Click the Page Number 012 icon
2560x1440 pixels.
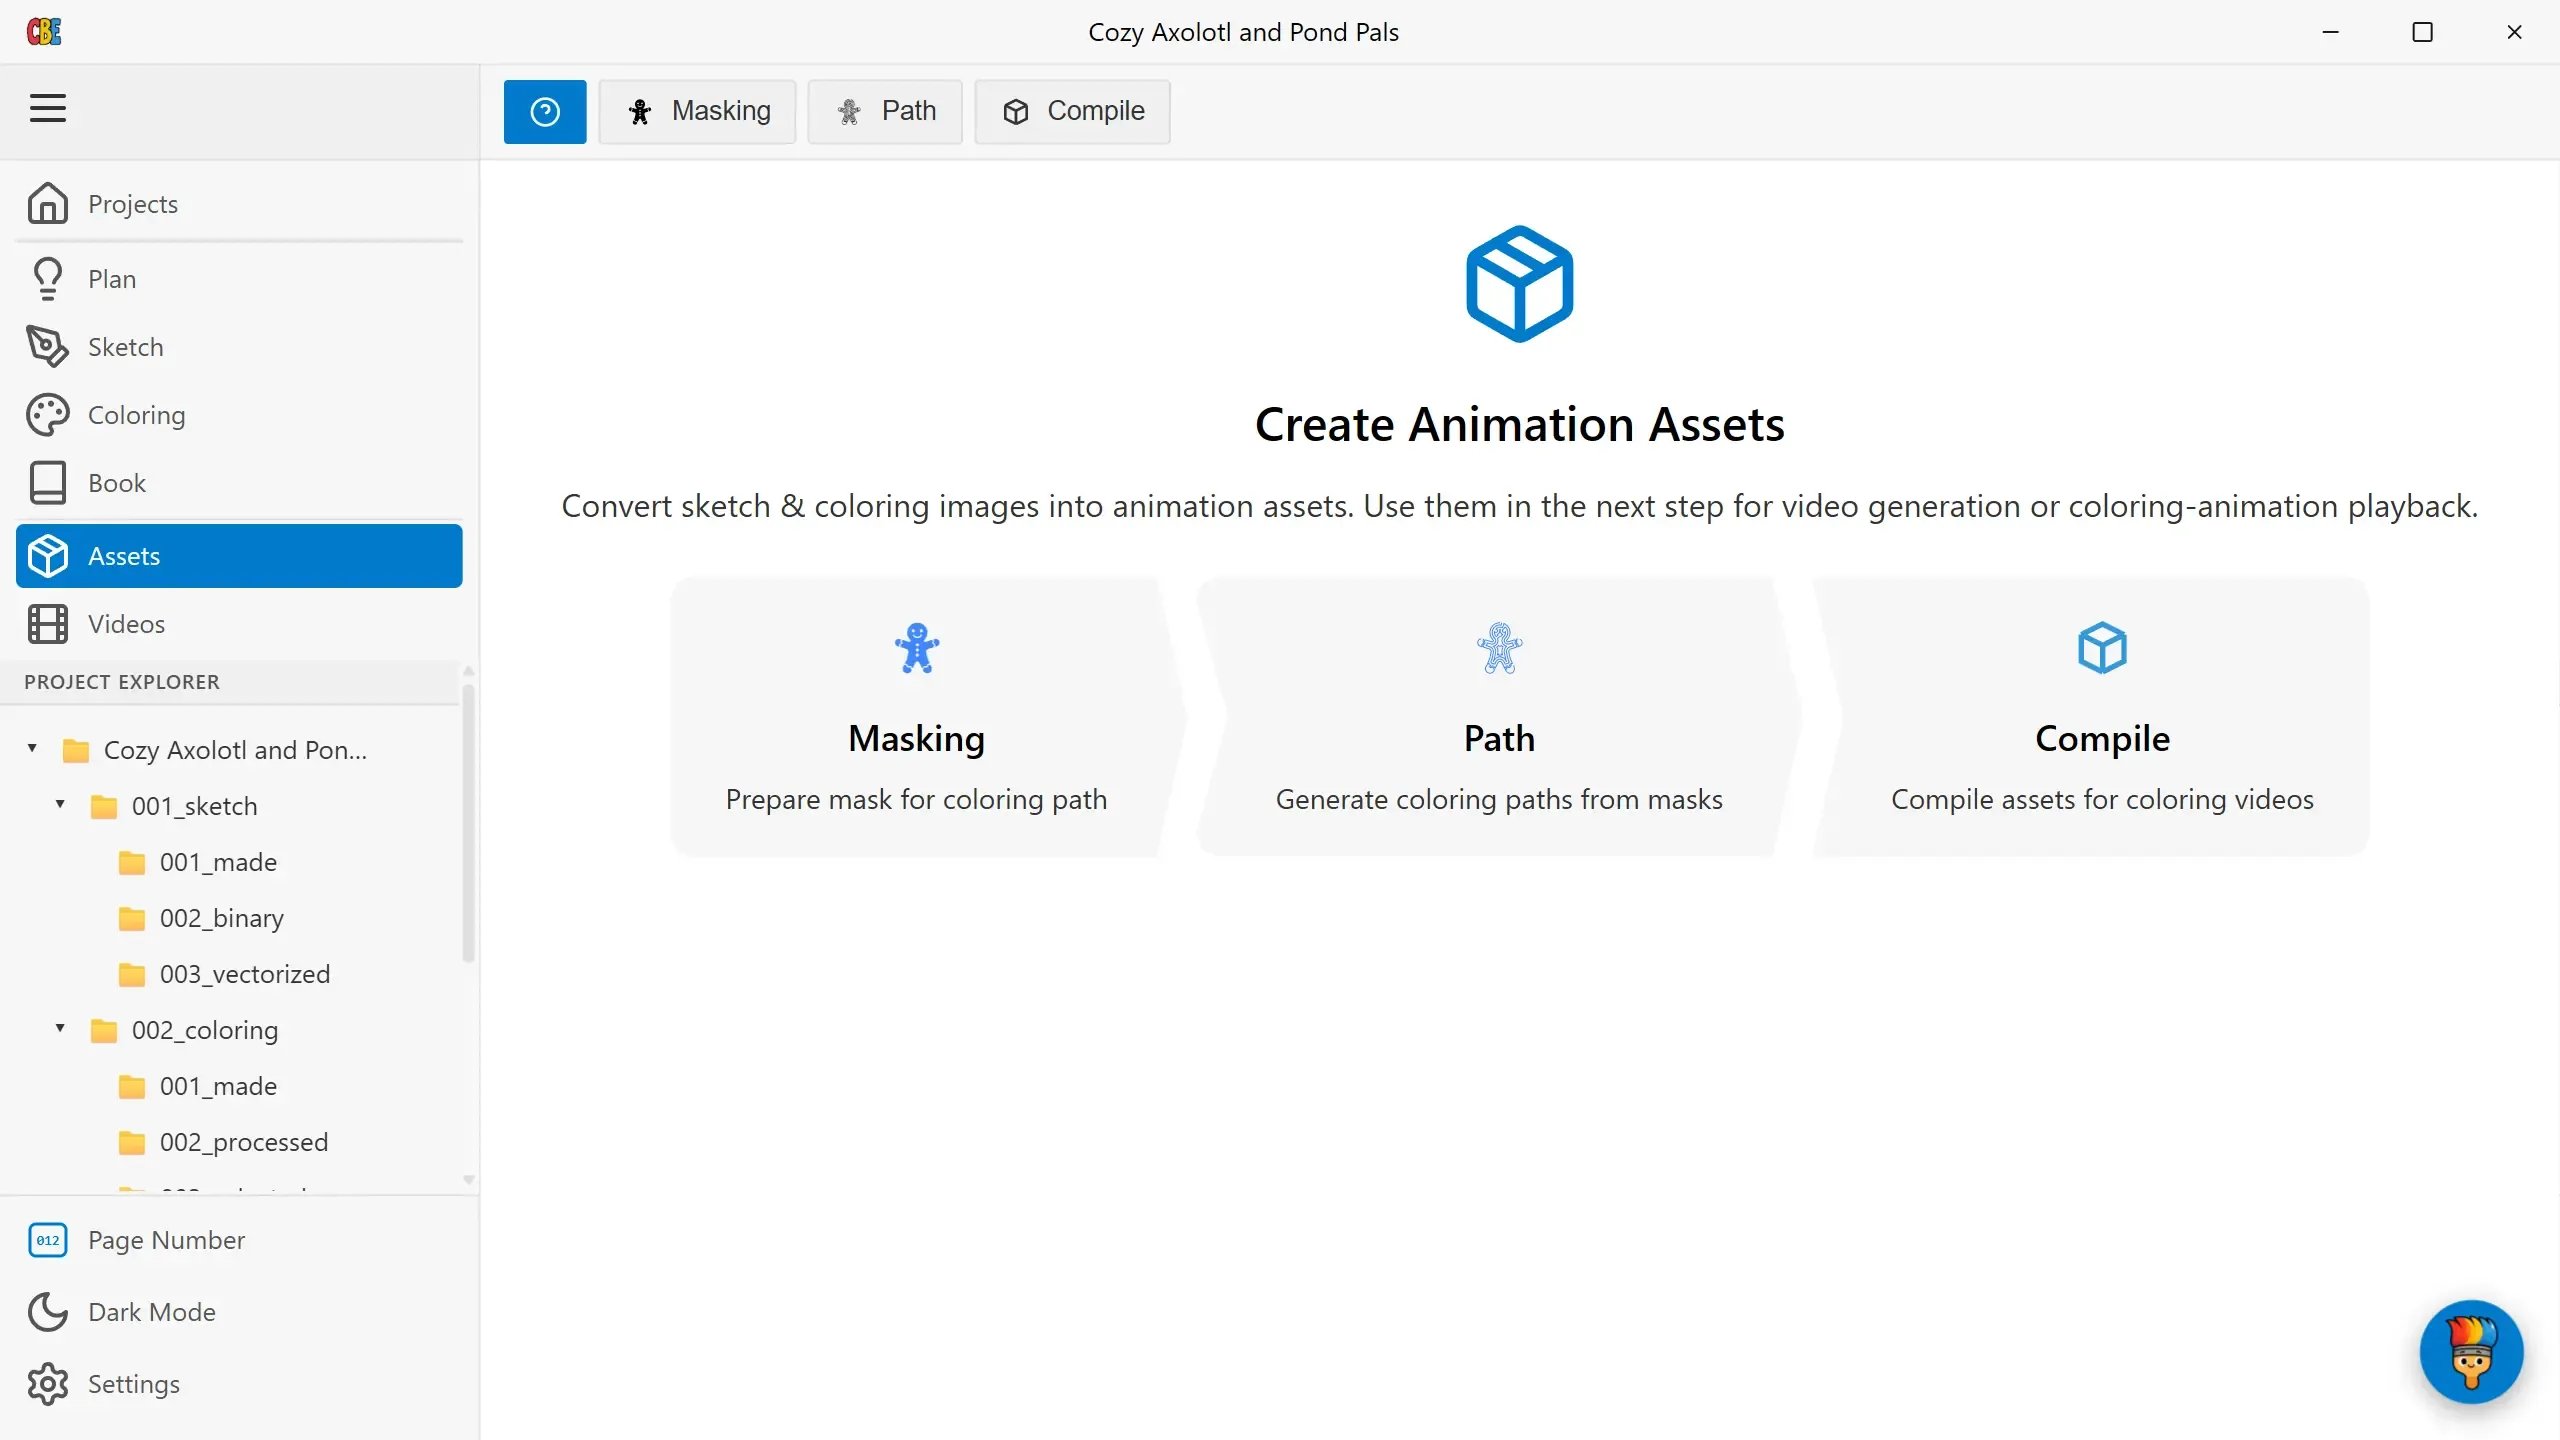(48, 1240)
